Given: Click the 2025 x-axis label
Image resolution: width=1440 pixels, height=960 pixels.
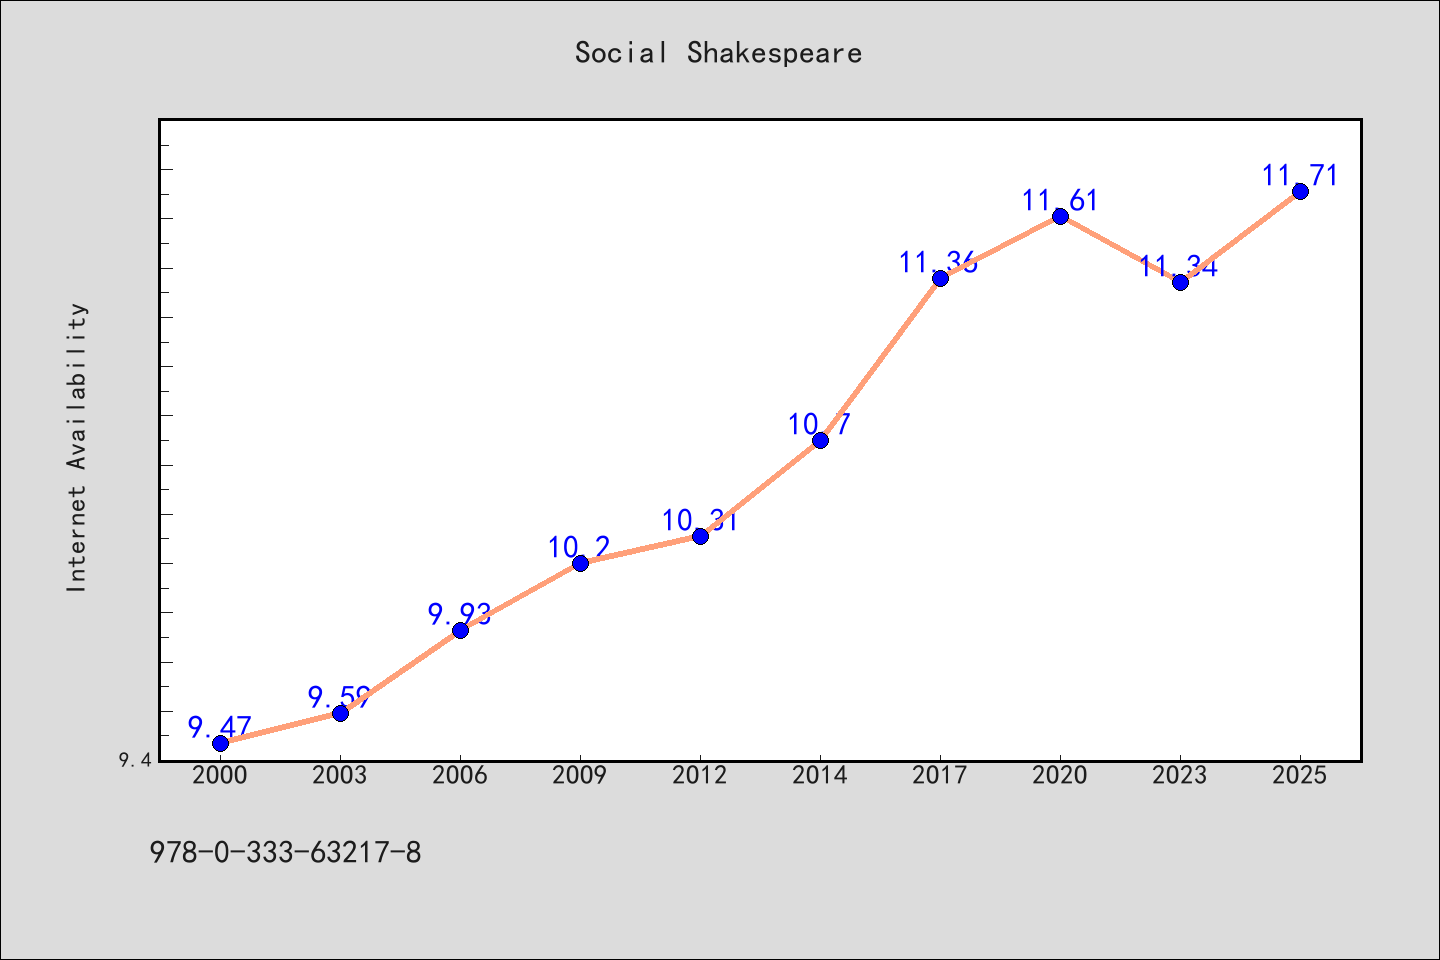Looking at the screenshot, I should pos(1300,776).
